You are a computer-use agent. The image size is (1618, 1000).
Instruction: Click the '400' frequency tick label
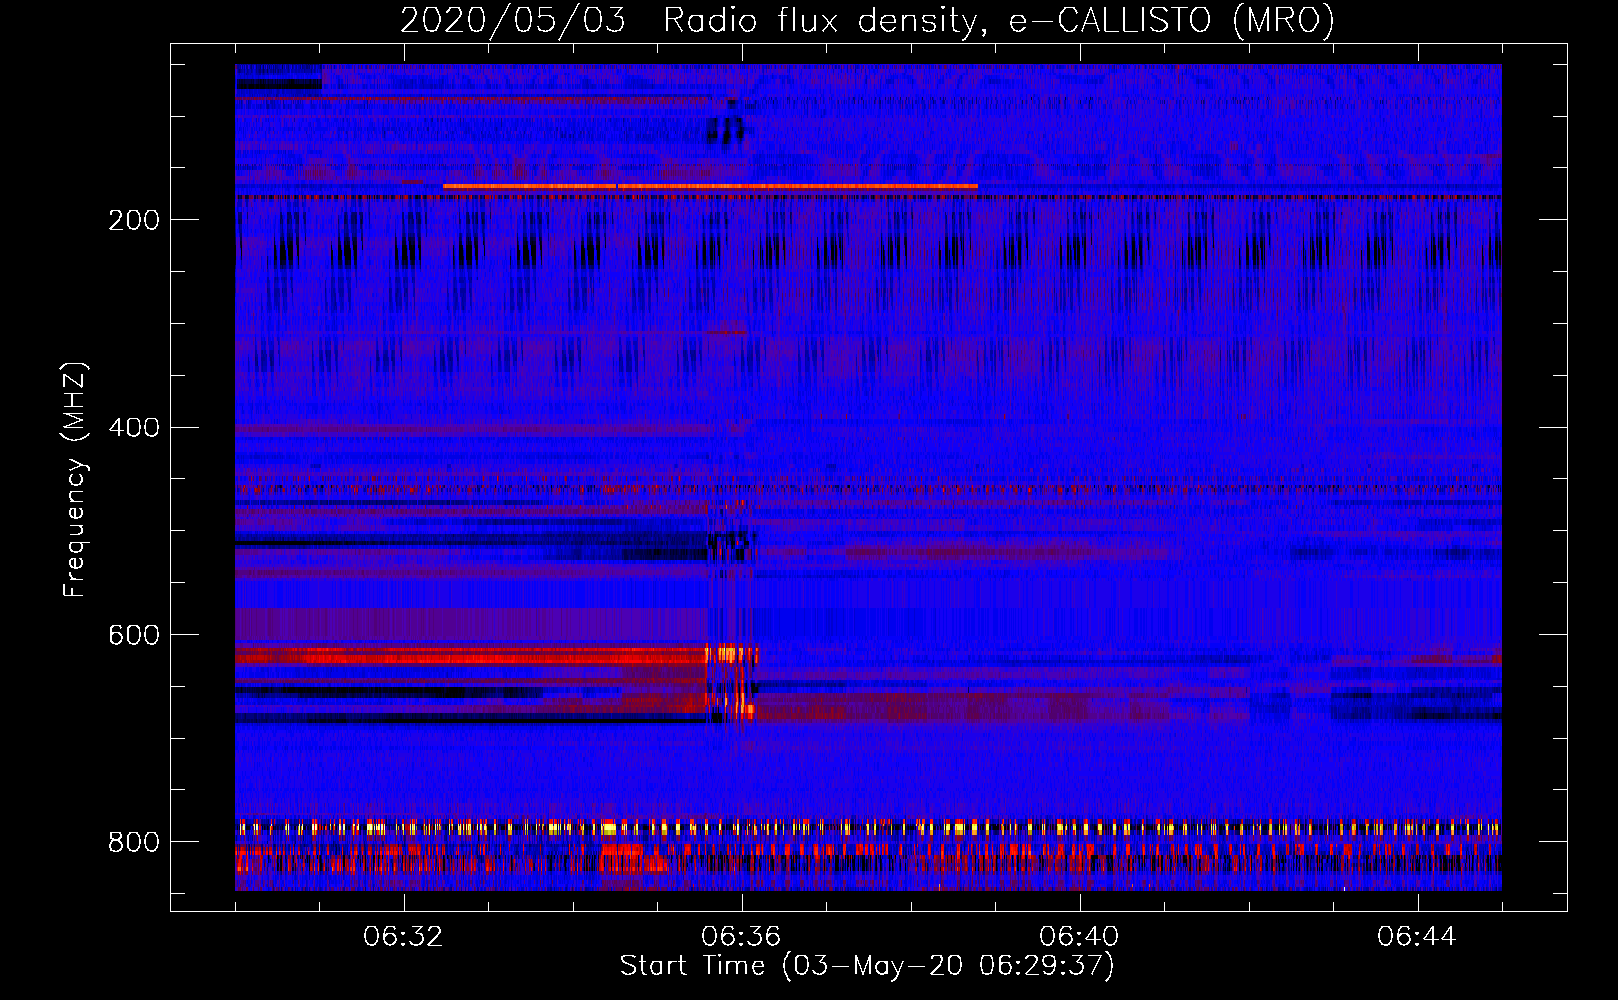[134, 428]
